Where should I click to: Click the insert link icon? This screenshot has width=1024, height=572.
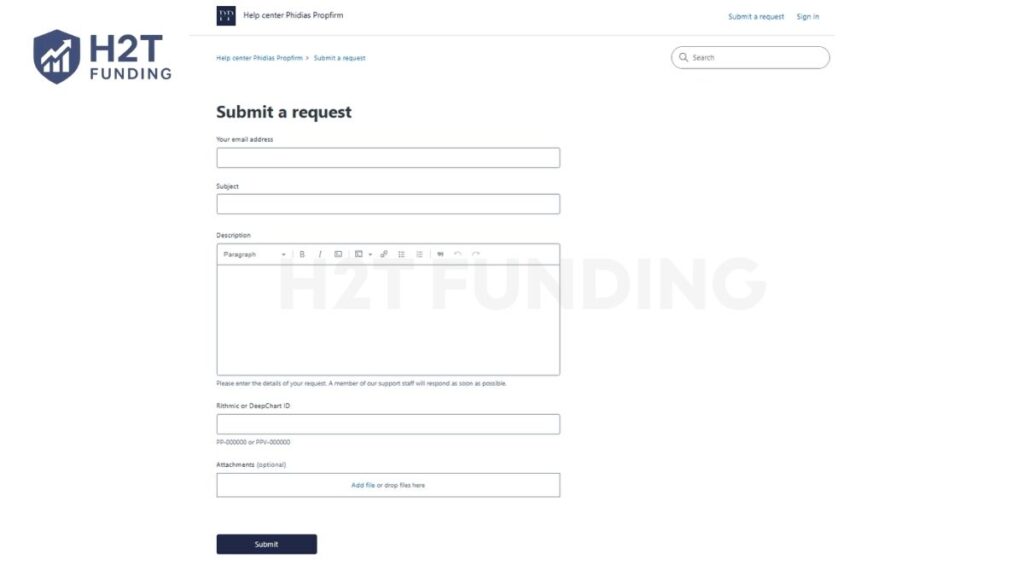[384, 254]
